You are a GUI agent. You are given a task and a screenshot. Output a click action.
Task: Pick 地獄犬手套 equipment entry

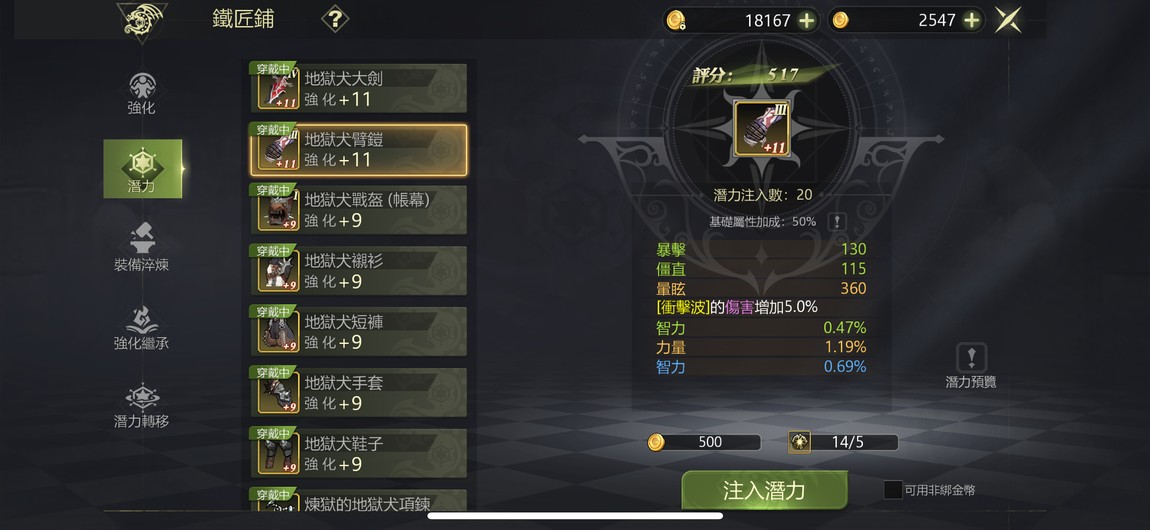click(358, 392)
